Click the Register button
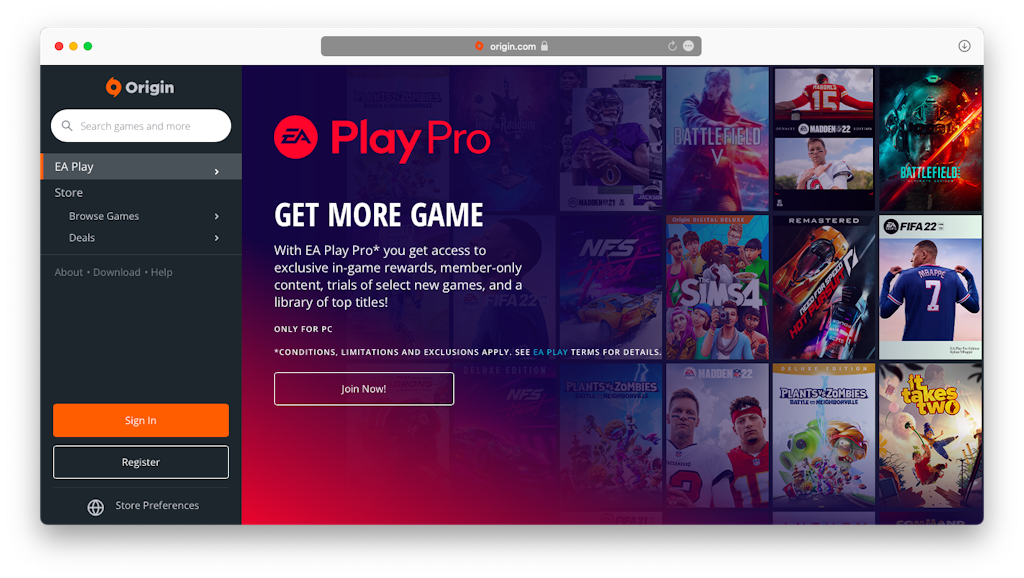Screen dimensions: 1024x578 coord(141,462)
